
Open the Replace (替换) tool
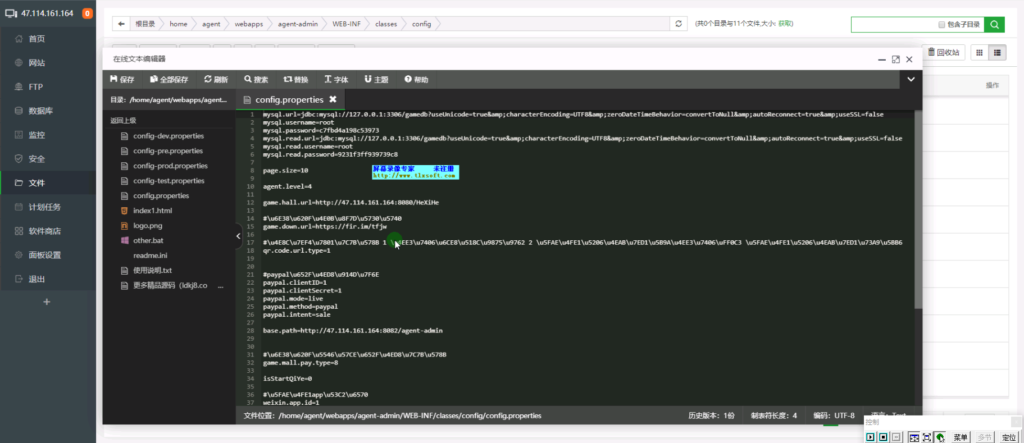click(x=296, y=79)
